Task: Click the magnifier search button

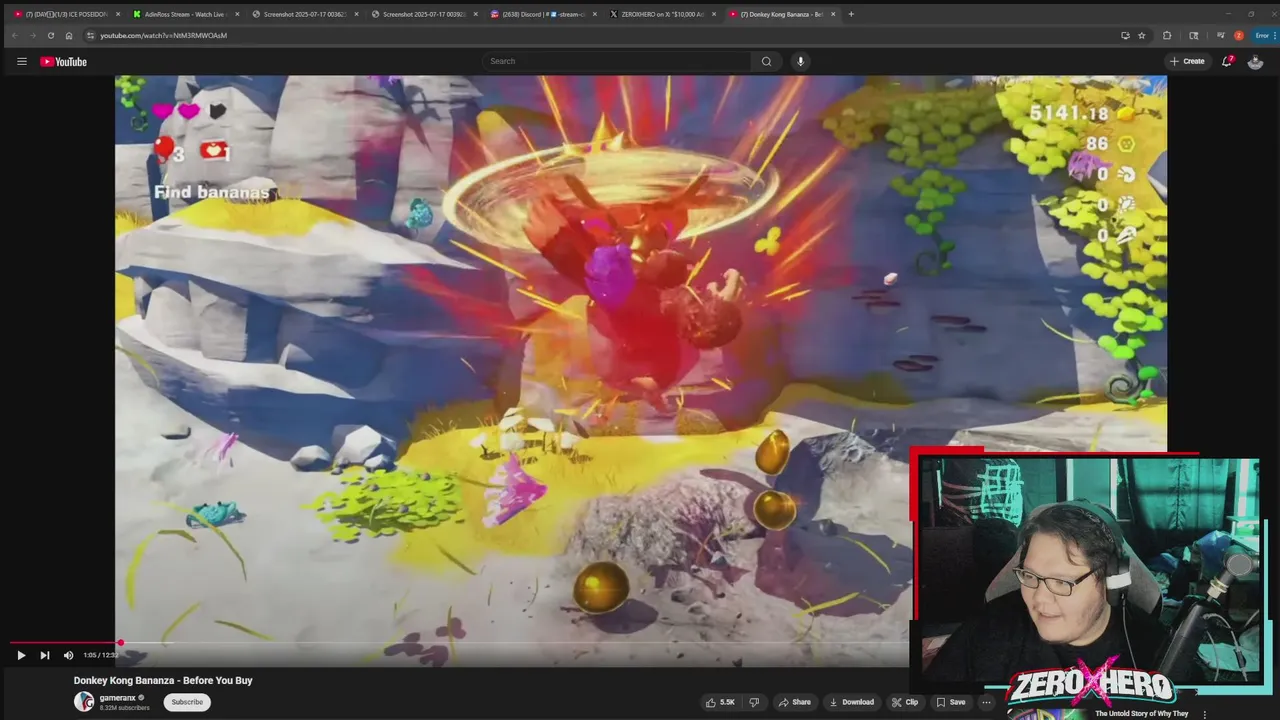Action: click(x=766, y=61)
